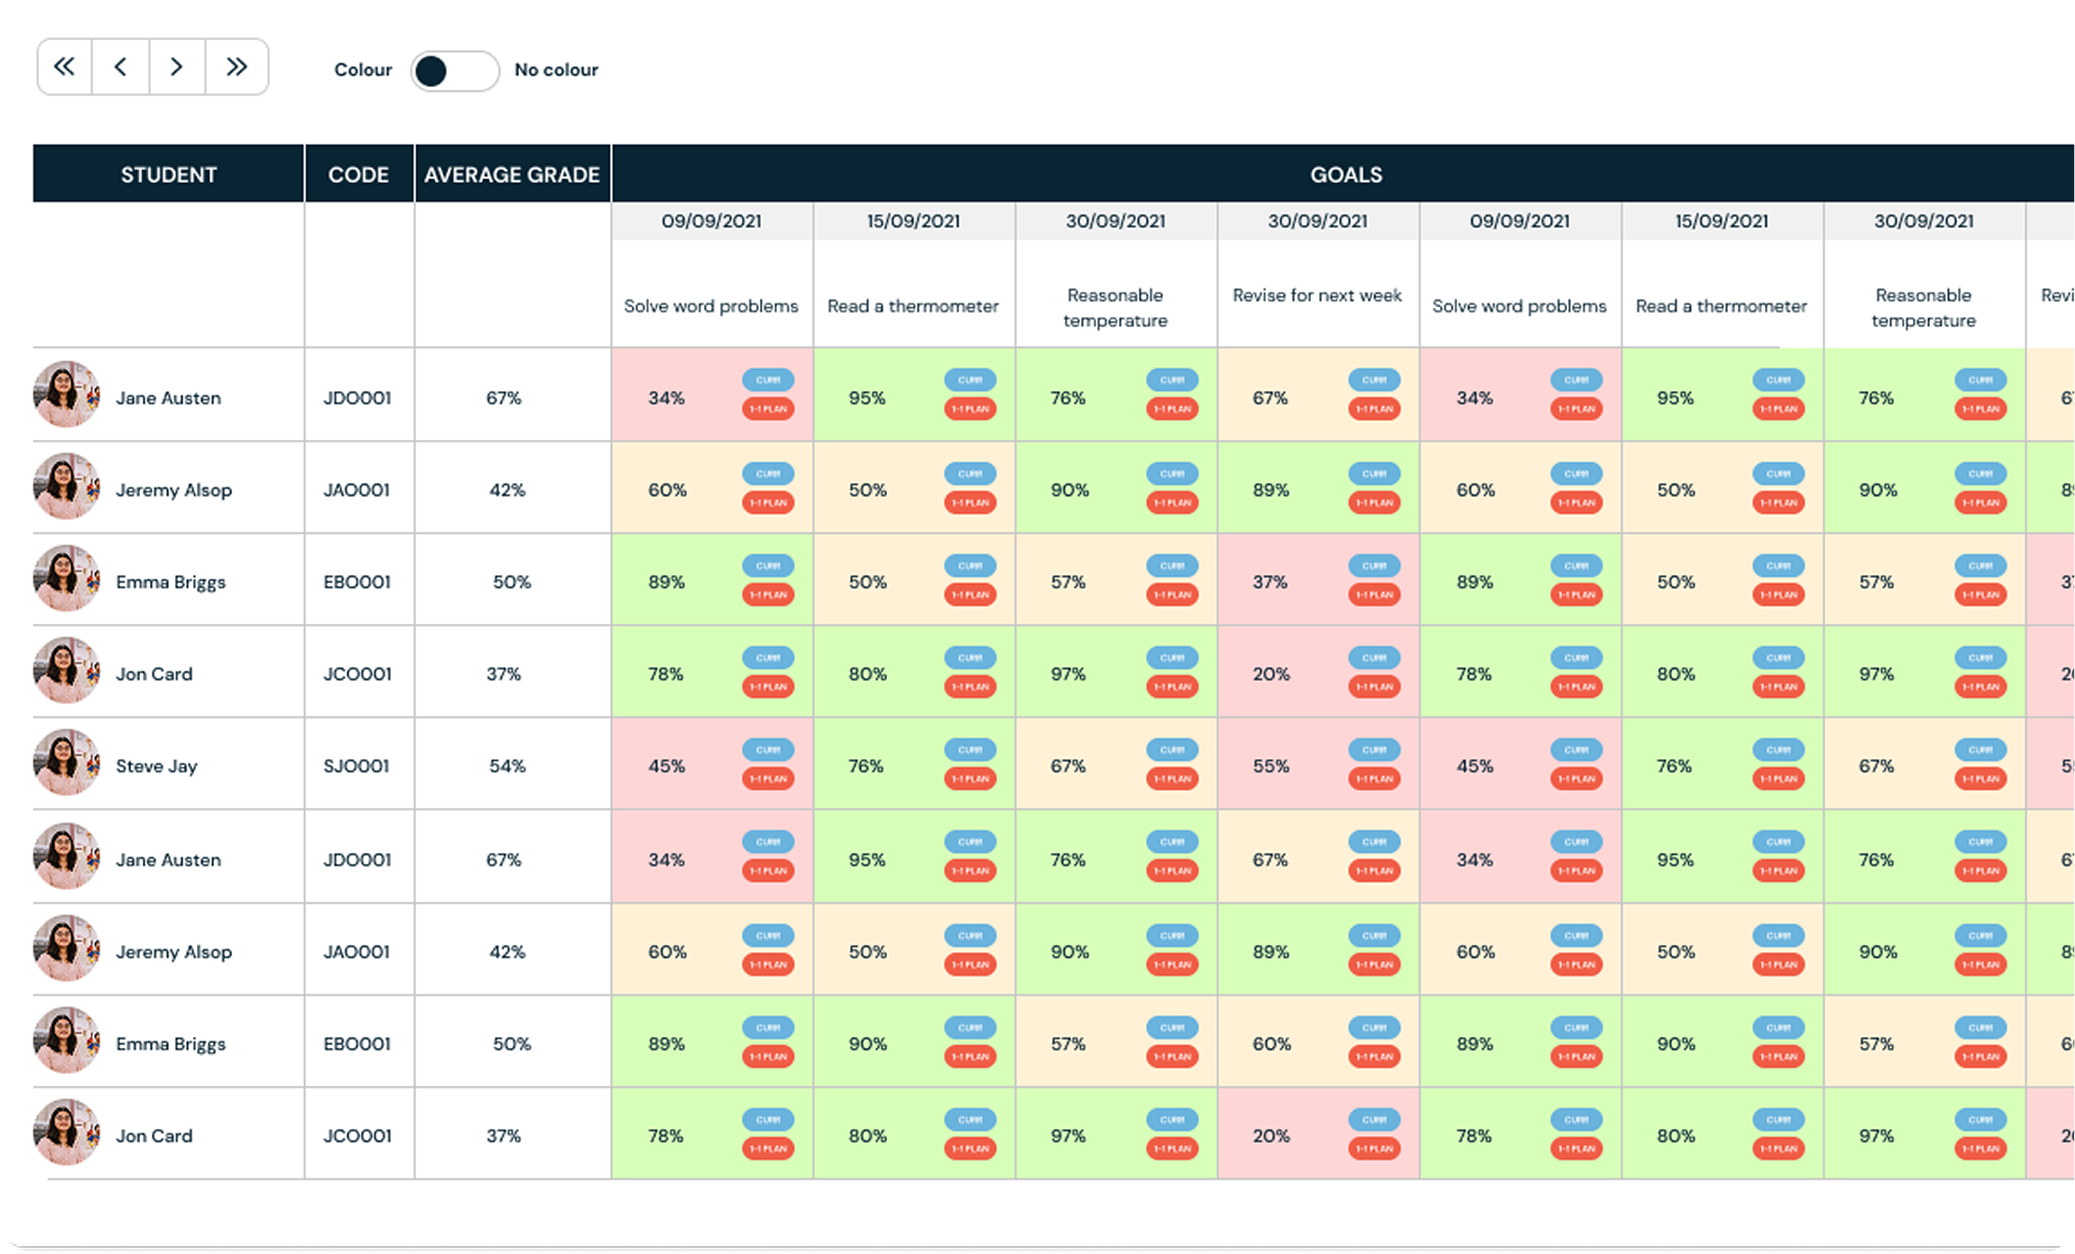Viewport: 2075px width, 1254px height.
Task: Click the CODE column header
Action: pyautogui.click(x=359, y=174)
